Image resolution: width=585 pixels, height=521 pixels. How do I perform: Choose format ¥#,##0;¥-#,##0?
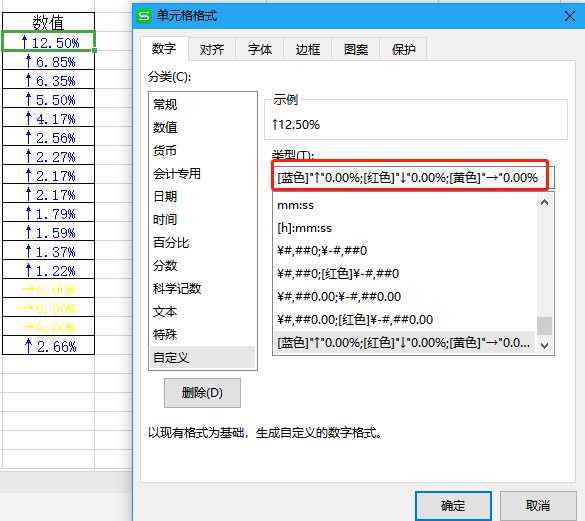click(405, 250)
